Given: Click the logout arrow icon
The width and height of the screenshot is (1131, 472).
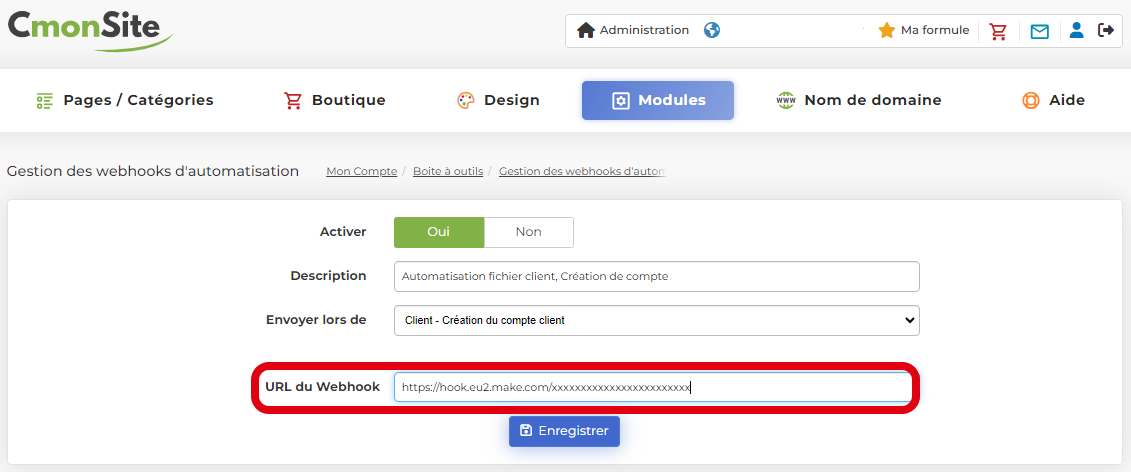Looking at the screenshot, I should point(1105,30).
